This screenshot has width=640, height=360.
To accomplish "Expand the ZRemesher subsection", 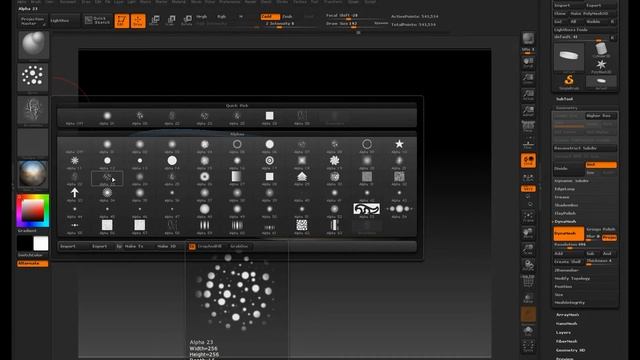I will click(566, 270).
